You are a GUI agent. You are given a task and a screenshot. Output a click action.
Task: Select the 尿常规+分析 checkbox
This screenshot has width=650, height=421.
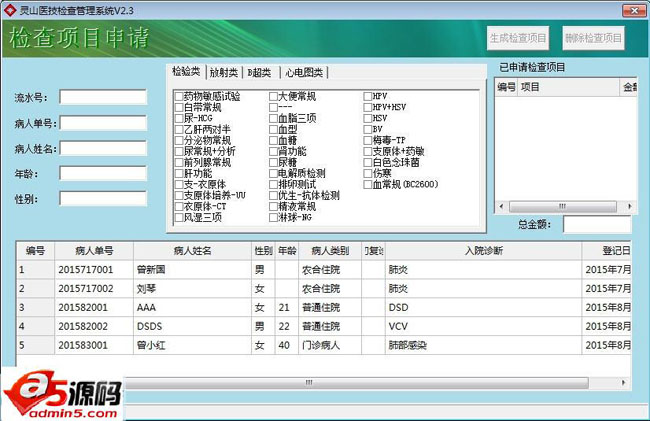179,151
